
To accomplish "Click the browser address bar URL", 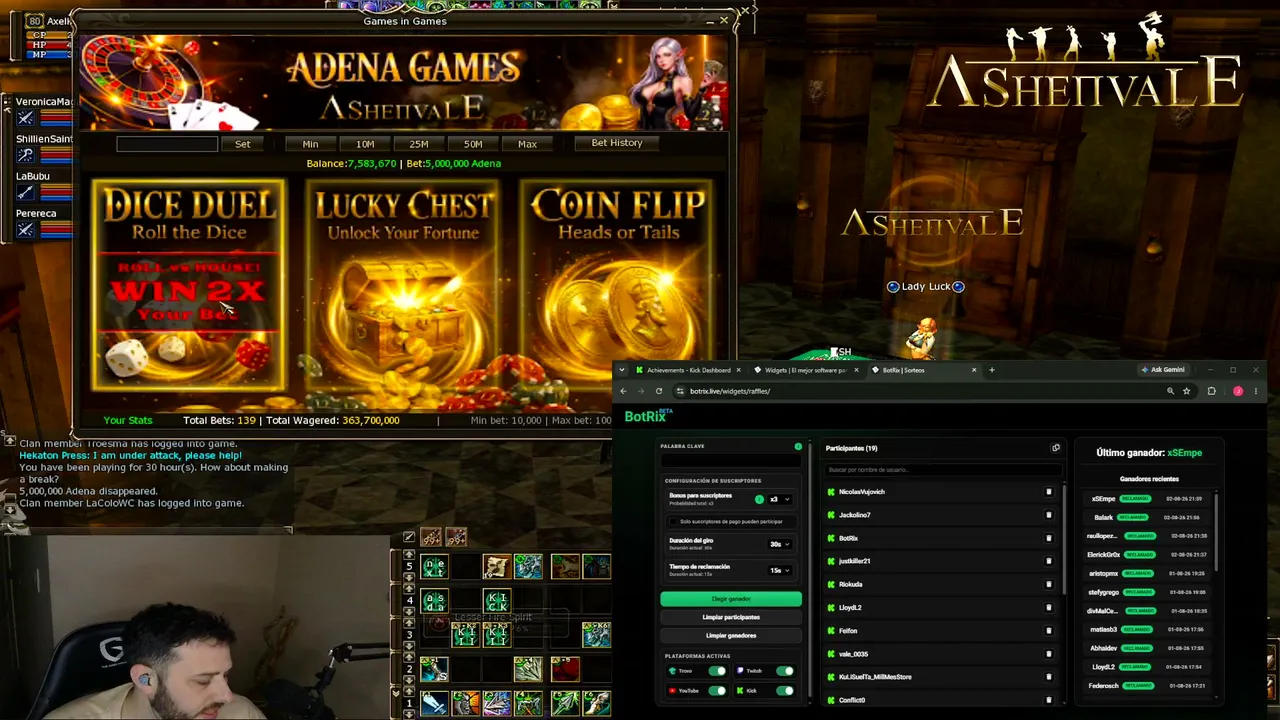I will pos(730,391).
